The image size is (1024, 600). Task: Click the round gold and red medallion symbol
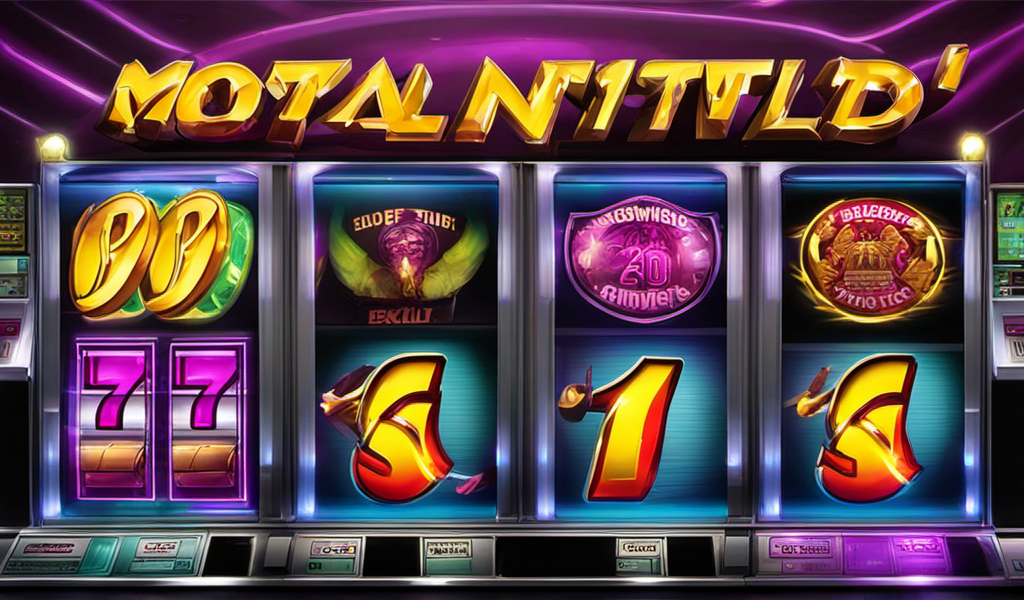[x=872, y=259]
